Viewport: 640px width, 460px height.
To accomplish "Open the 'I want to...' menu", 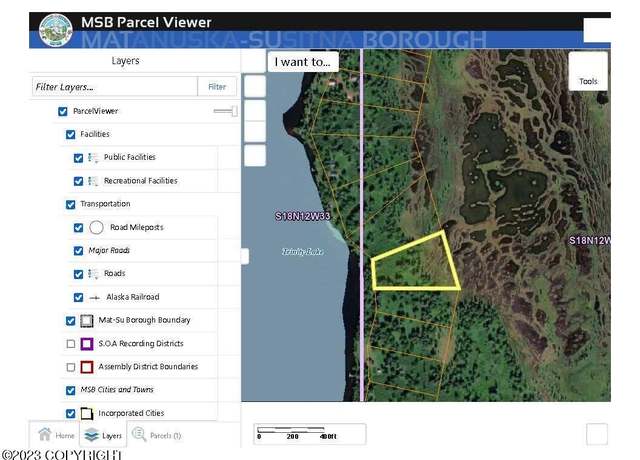I will point(303,62).
